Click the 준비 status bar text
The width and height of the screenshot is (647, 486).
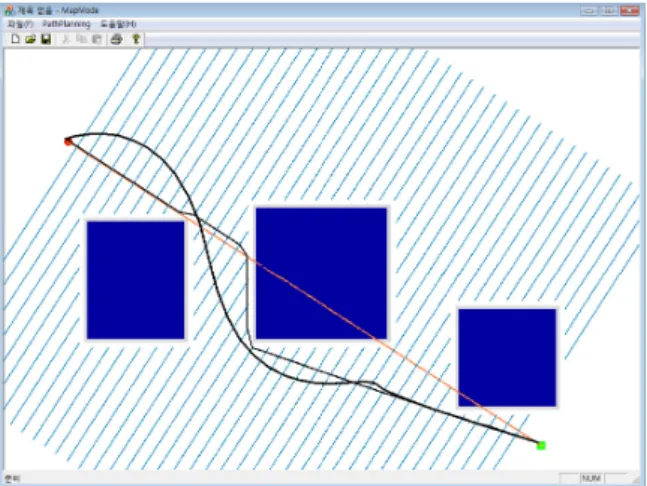12,479
